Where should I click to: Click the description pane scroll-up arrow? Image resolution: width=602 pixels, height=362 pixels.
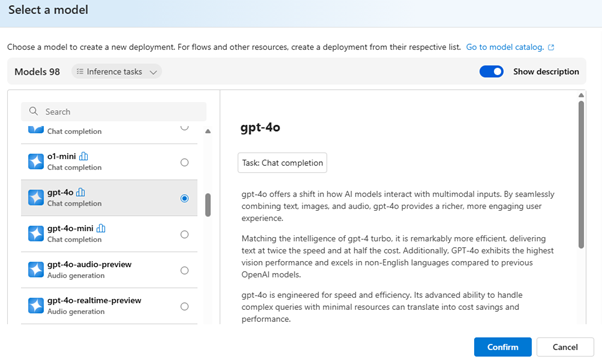click(581, 95)
